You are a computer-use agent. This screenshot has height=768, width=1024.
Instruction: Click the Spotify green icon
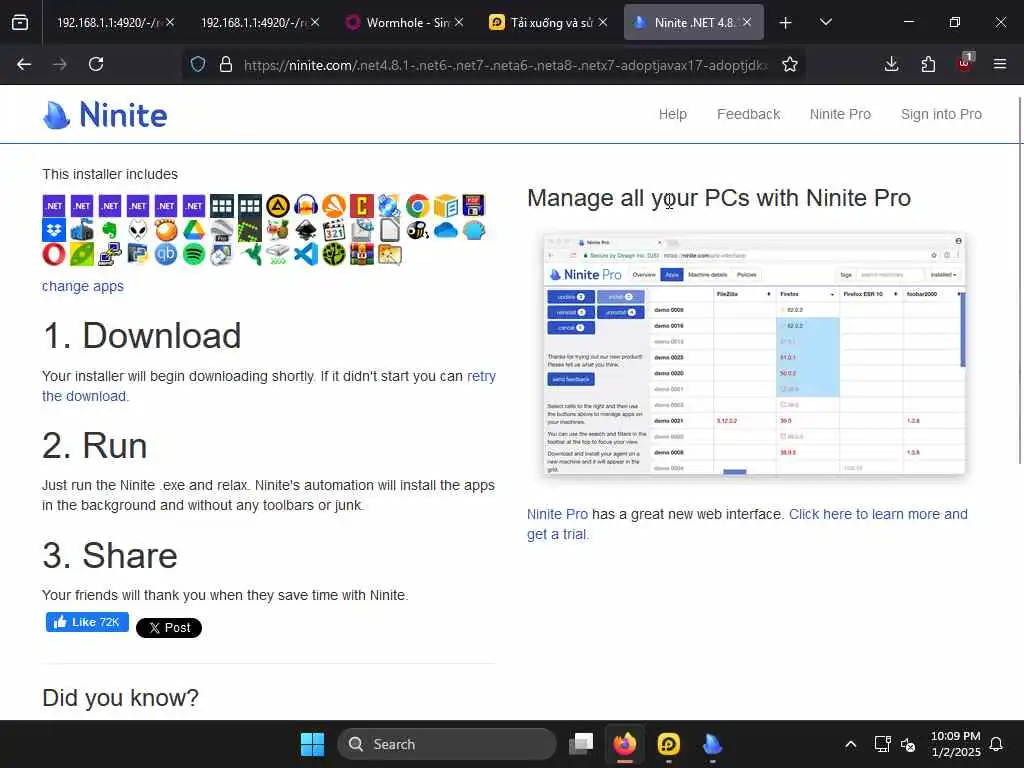point(194,255)
